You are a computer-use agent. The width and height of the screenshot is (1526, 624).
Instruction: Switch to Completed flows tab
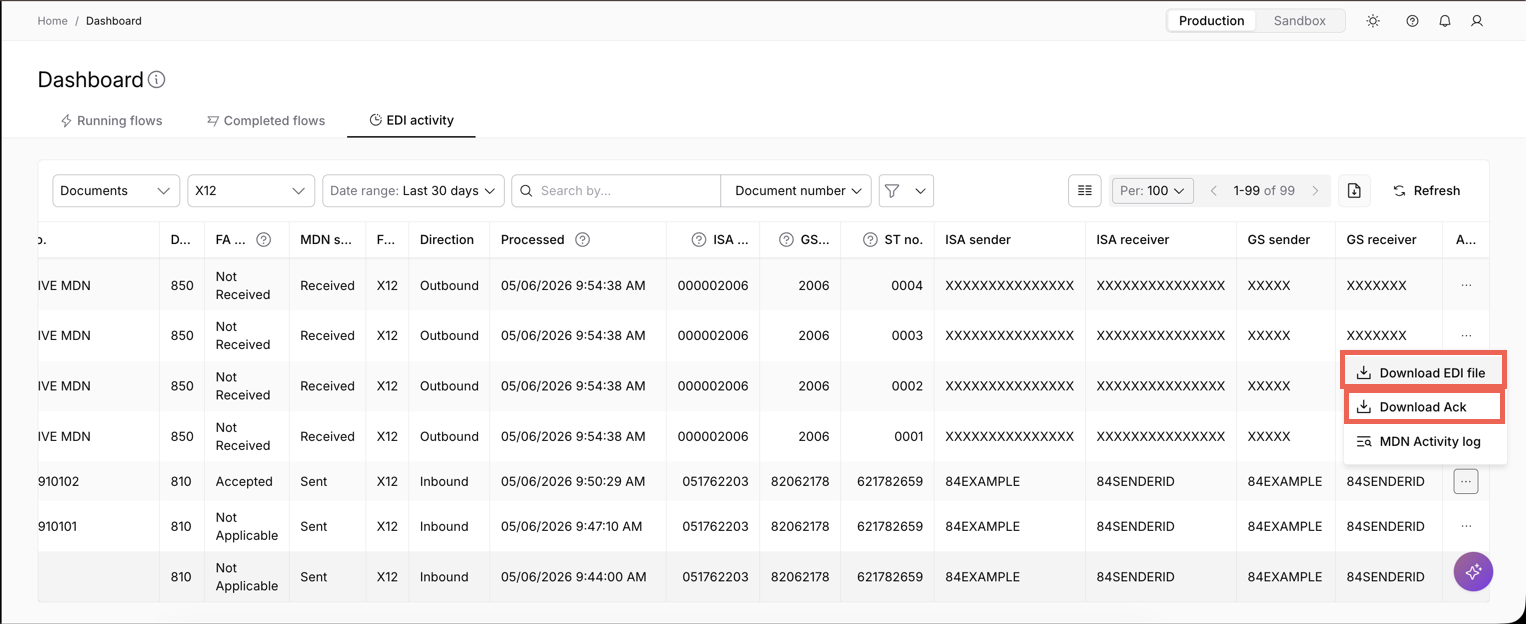click(x=266, y=121)
